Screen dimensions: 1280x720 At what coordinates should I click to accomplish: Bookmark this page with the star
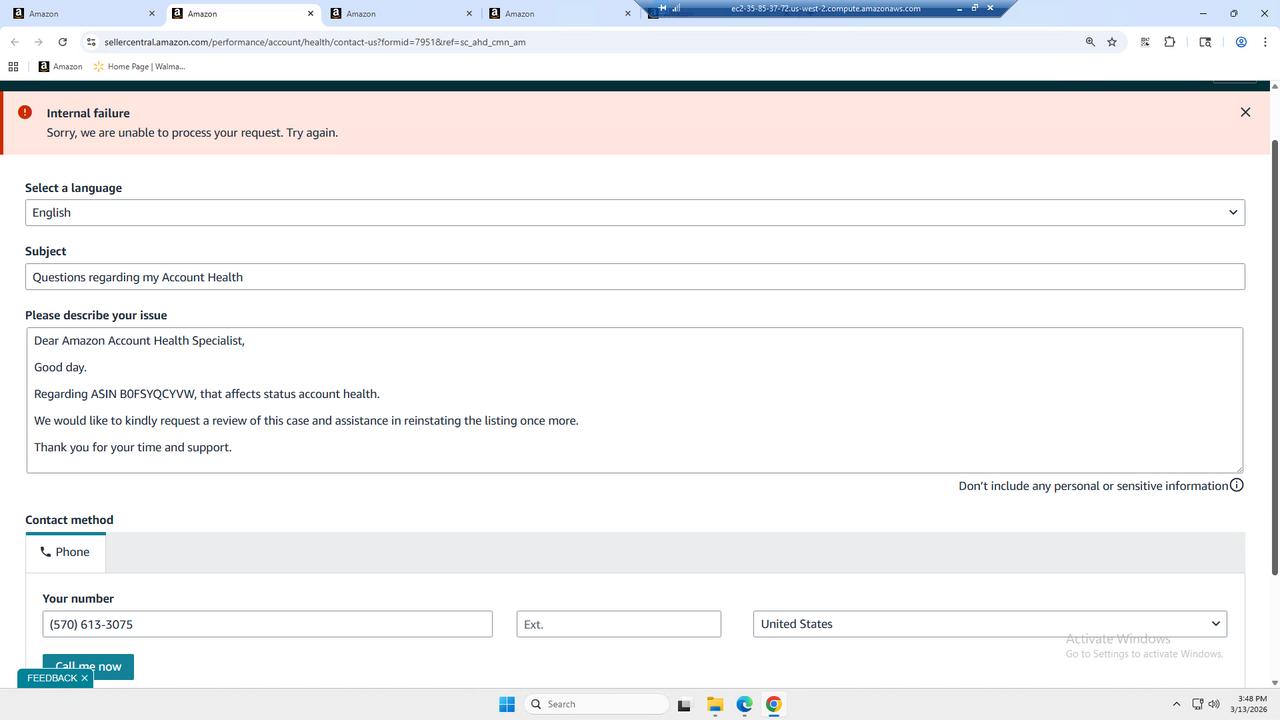(x=1112, y=42)
